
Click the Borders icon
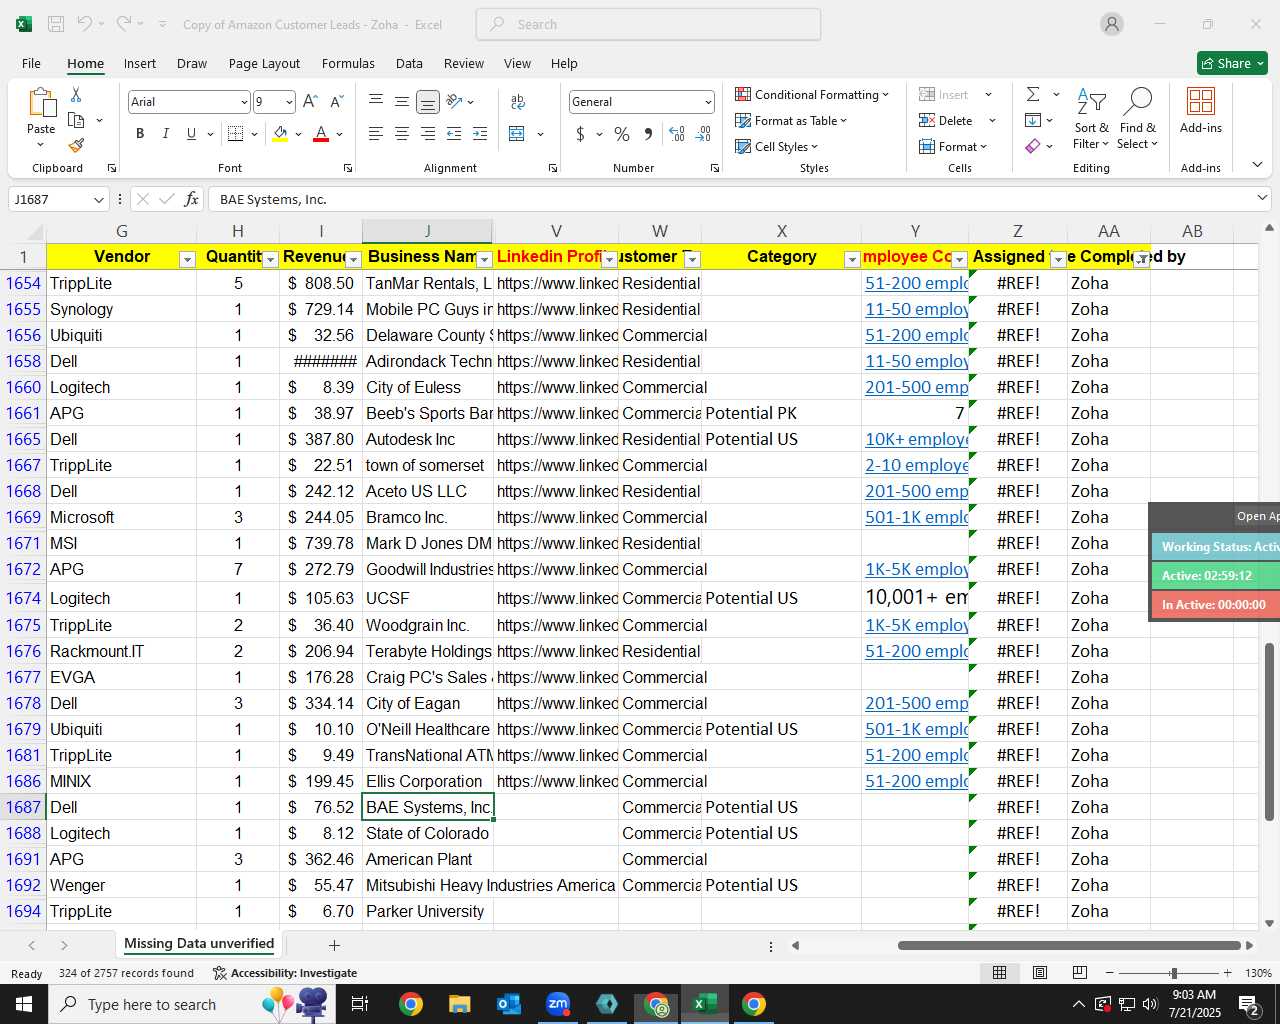tap(235, 134)
